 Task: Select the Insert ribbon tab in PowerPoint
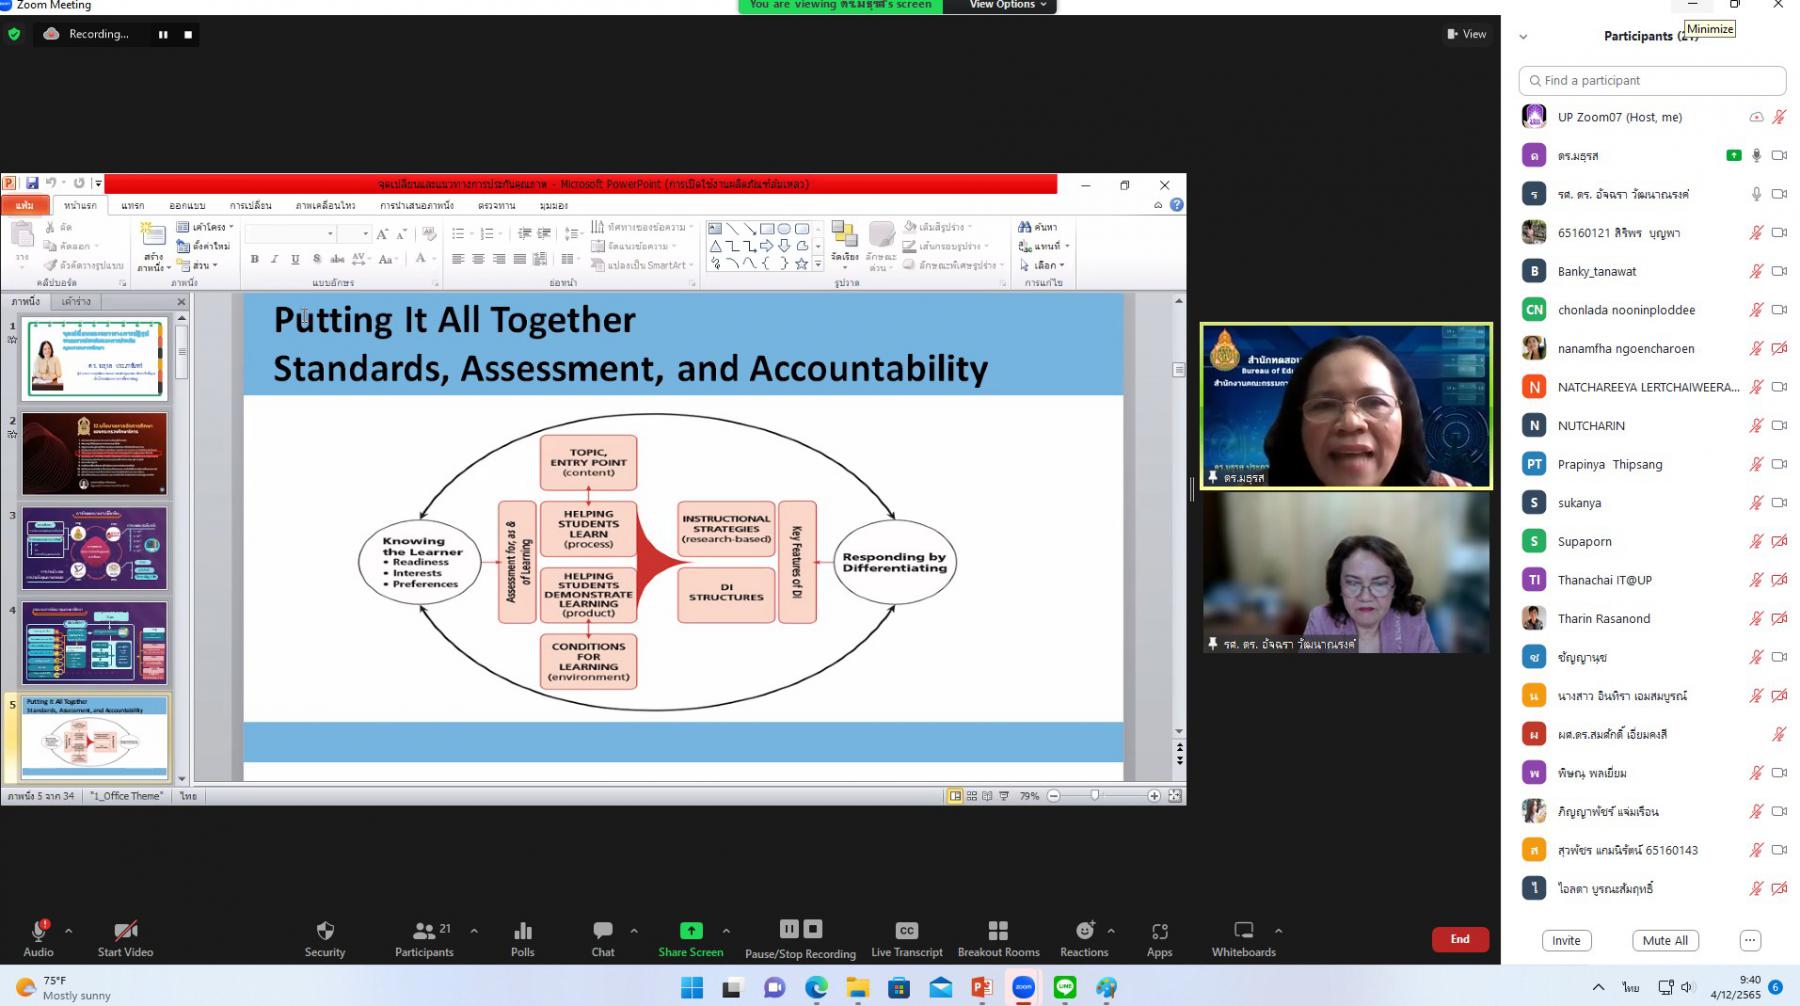click(133, 205)
